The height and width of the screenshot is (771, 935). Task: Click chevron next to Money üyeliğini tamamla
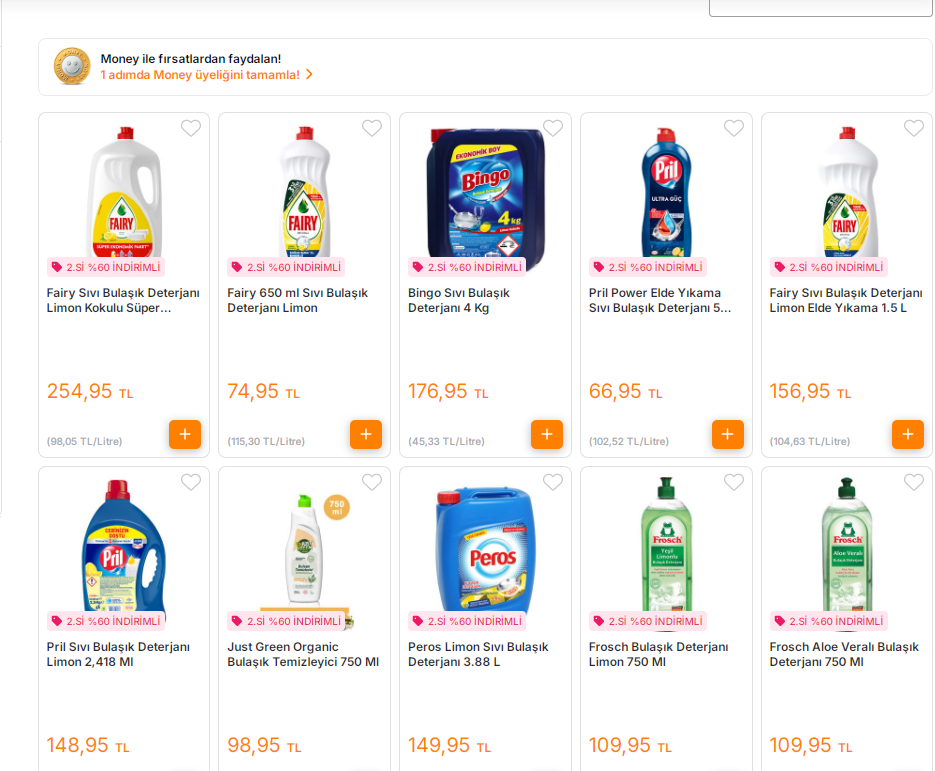309,75
